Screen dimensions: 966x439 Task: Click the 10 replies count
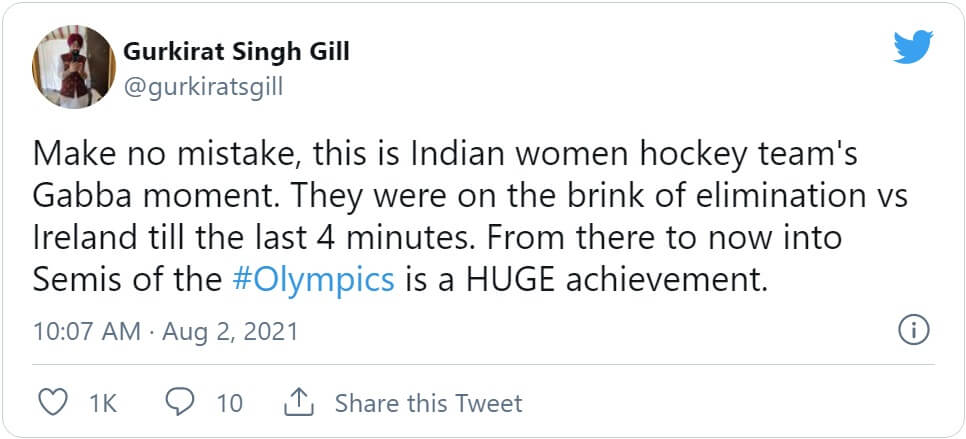click(229, 403)
